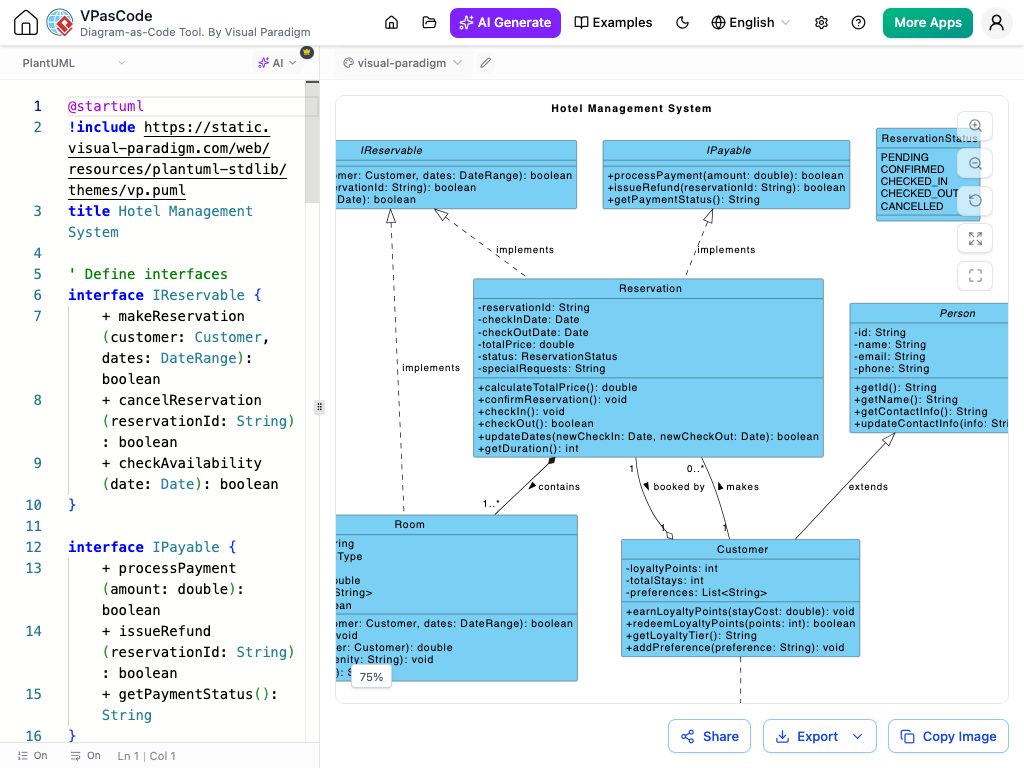Click '-status: ReservationStatus' attribute

pos(547,357)
